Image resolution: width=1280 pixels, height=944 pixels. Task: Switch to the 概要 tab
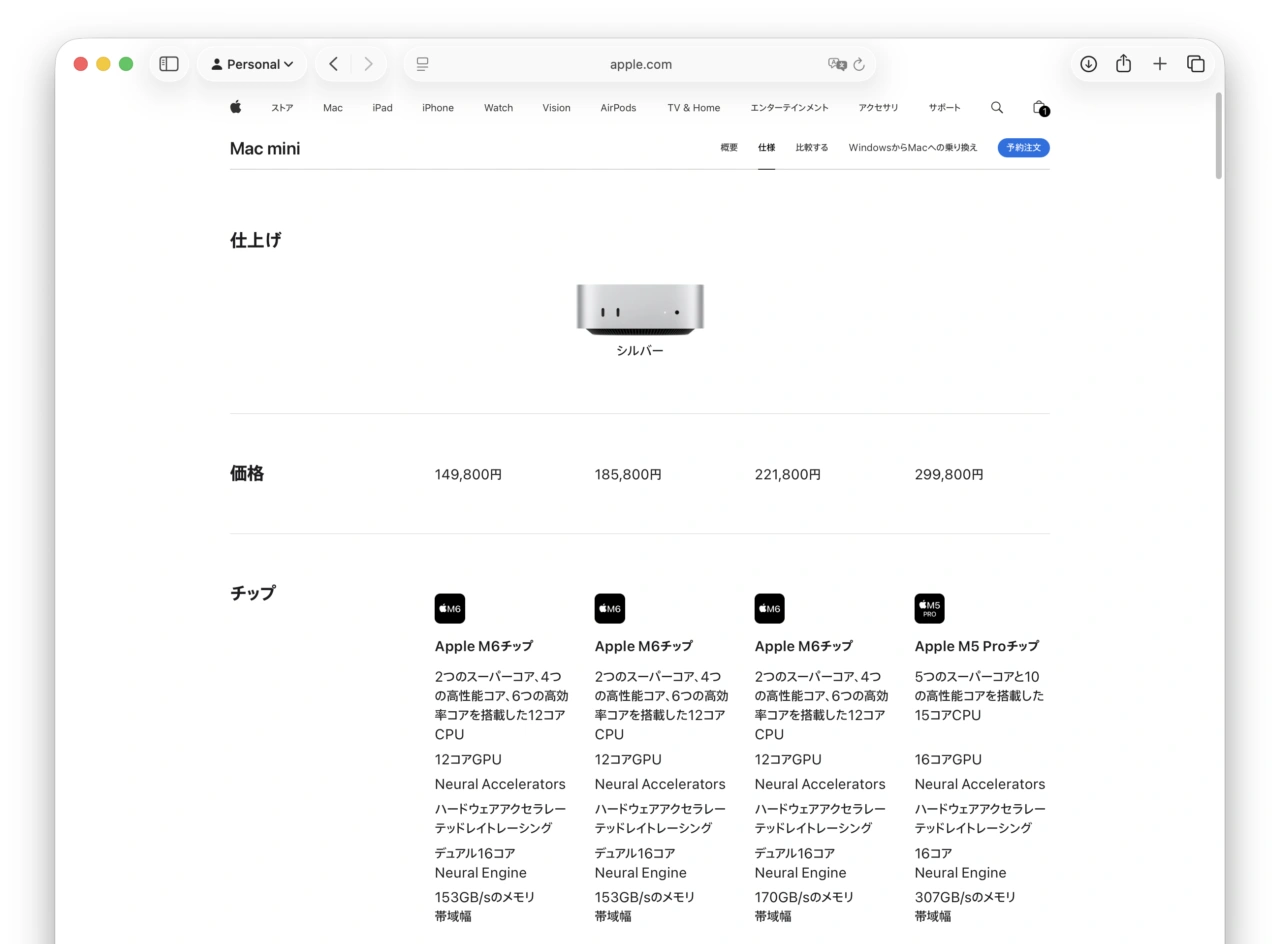coord(729,148)
